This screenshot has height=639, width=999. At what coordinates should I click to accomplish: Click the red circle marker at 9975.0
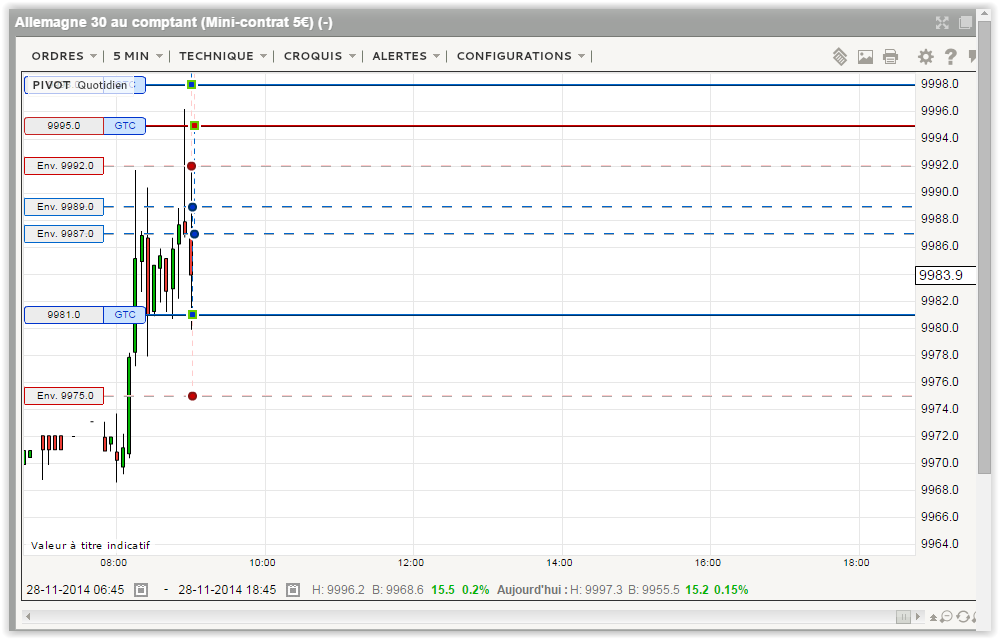(x=192, y=396)
